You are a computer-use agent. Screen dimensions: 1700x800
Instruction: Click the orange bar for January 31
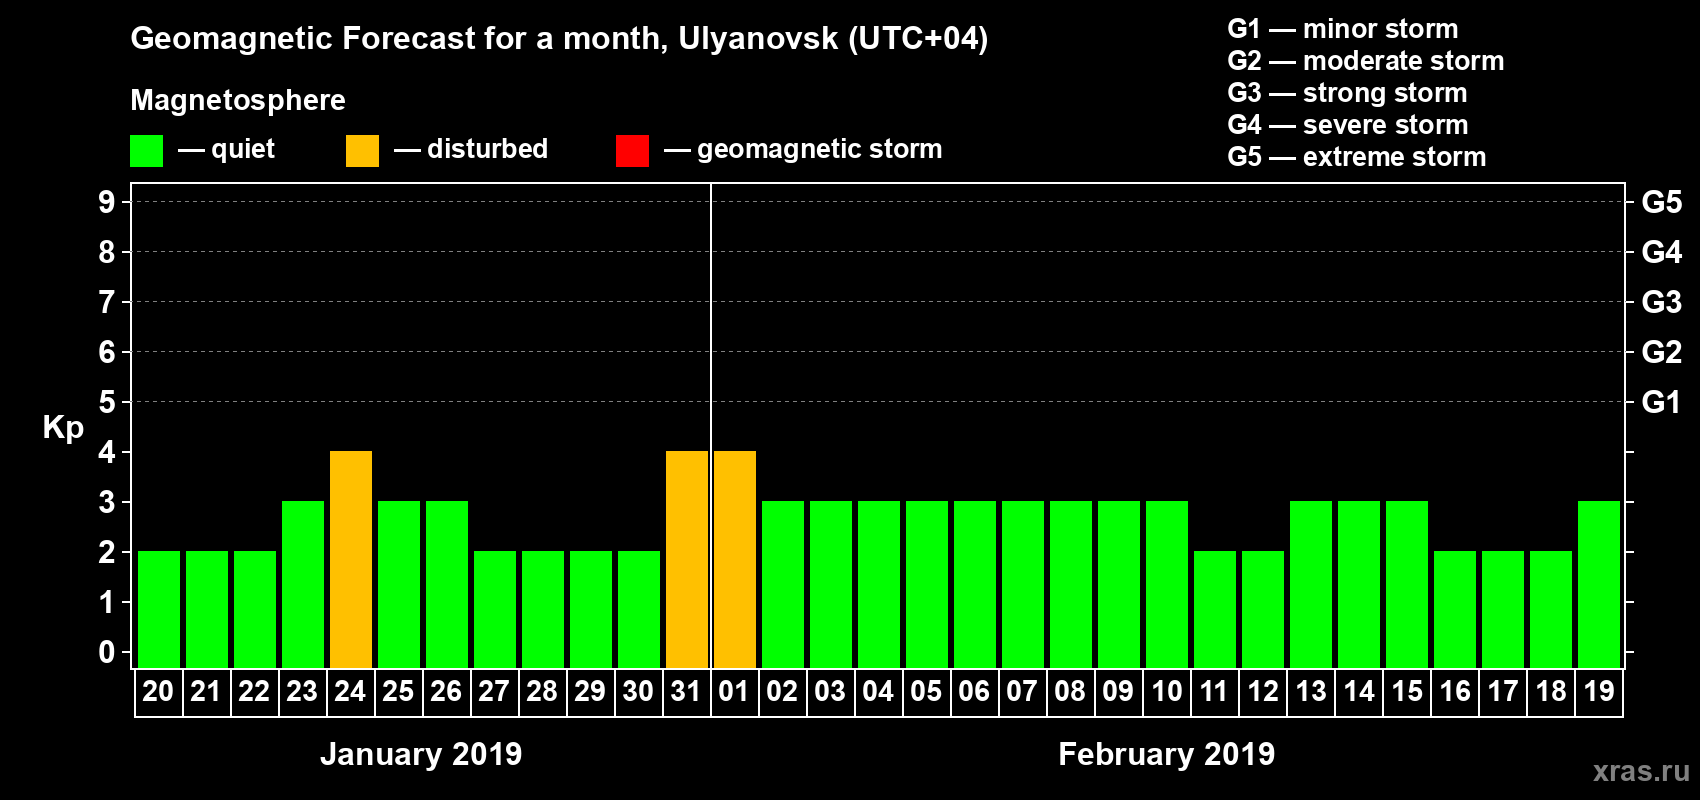click(687, 559)
